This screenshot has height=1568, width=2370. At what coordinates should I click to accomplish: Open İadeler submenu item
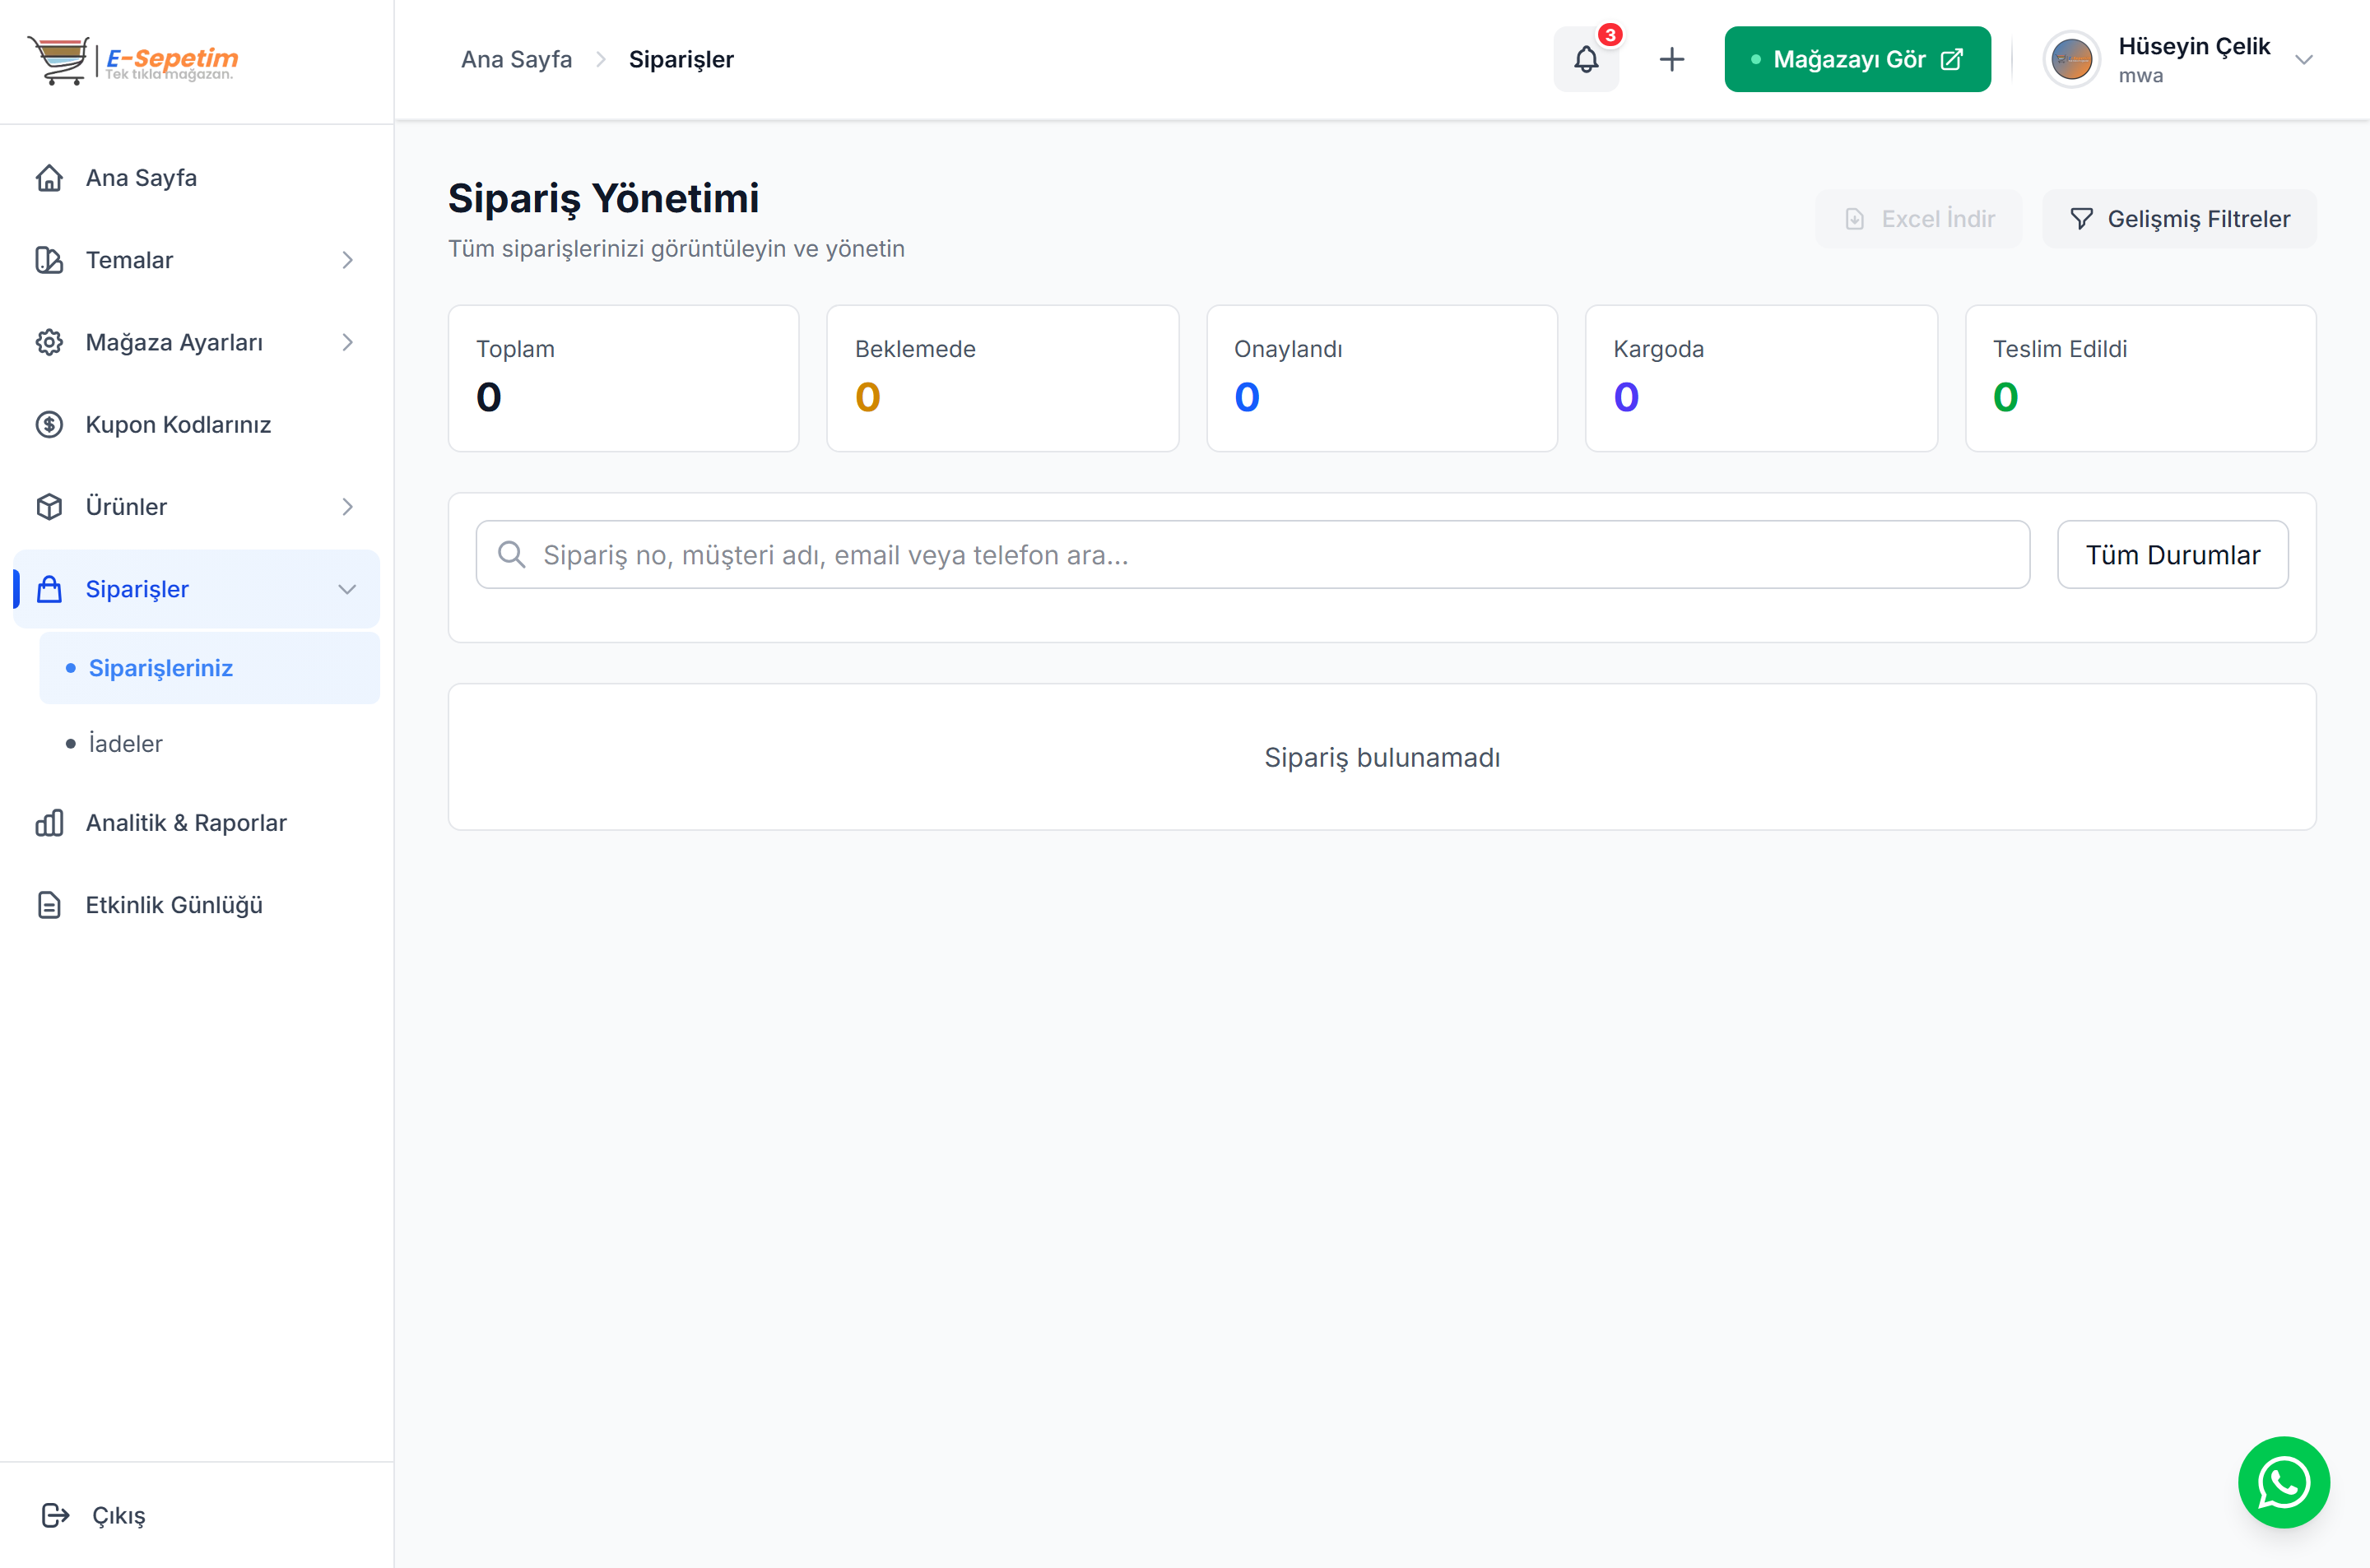pyautogui.click(x=209, y=744)
